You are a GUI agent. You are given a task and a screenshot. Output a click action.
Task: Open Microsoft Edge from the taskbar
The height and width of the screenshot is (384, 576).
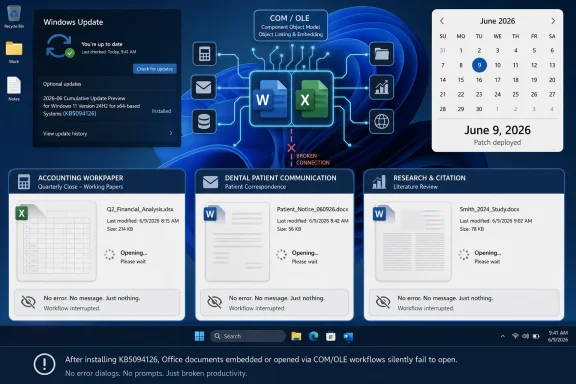[x=313, y=336]
